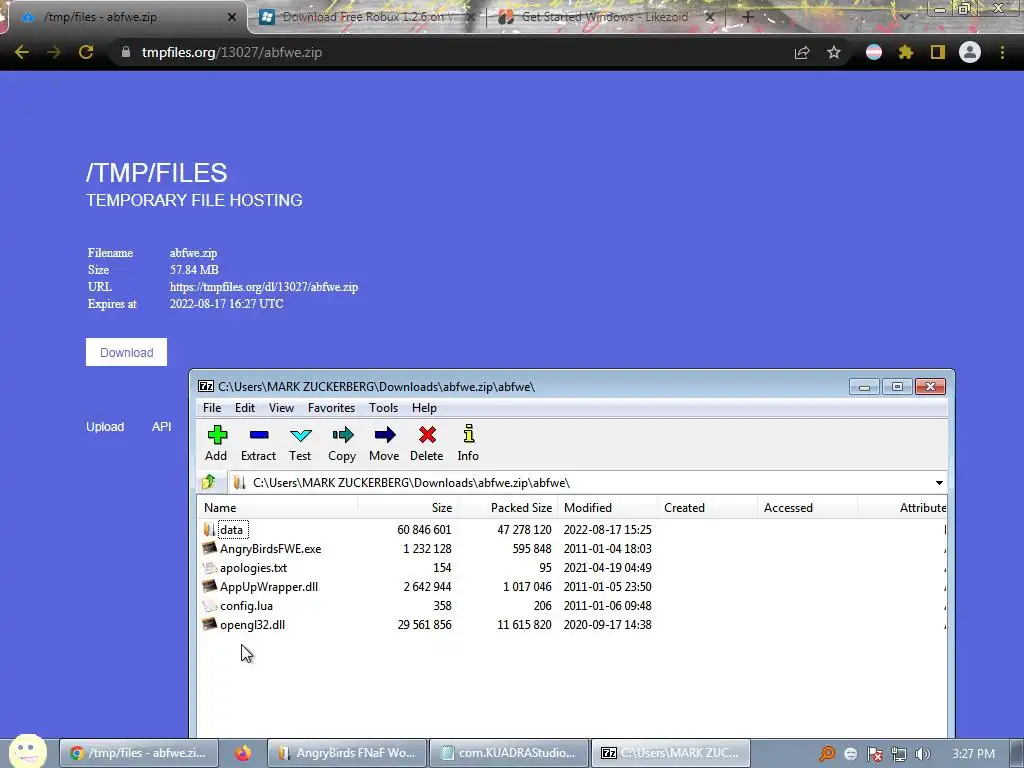Select the AngryBirdsFWE.exe file
Image resolution: width=1024 pixels, height=768 pixels.
point(270,549)
